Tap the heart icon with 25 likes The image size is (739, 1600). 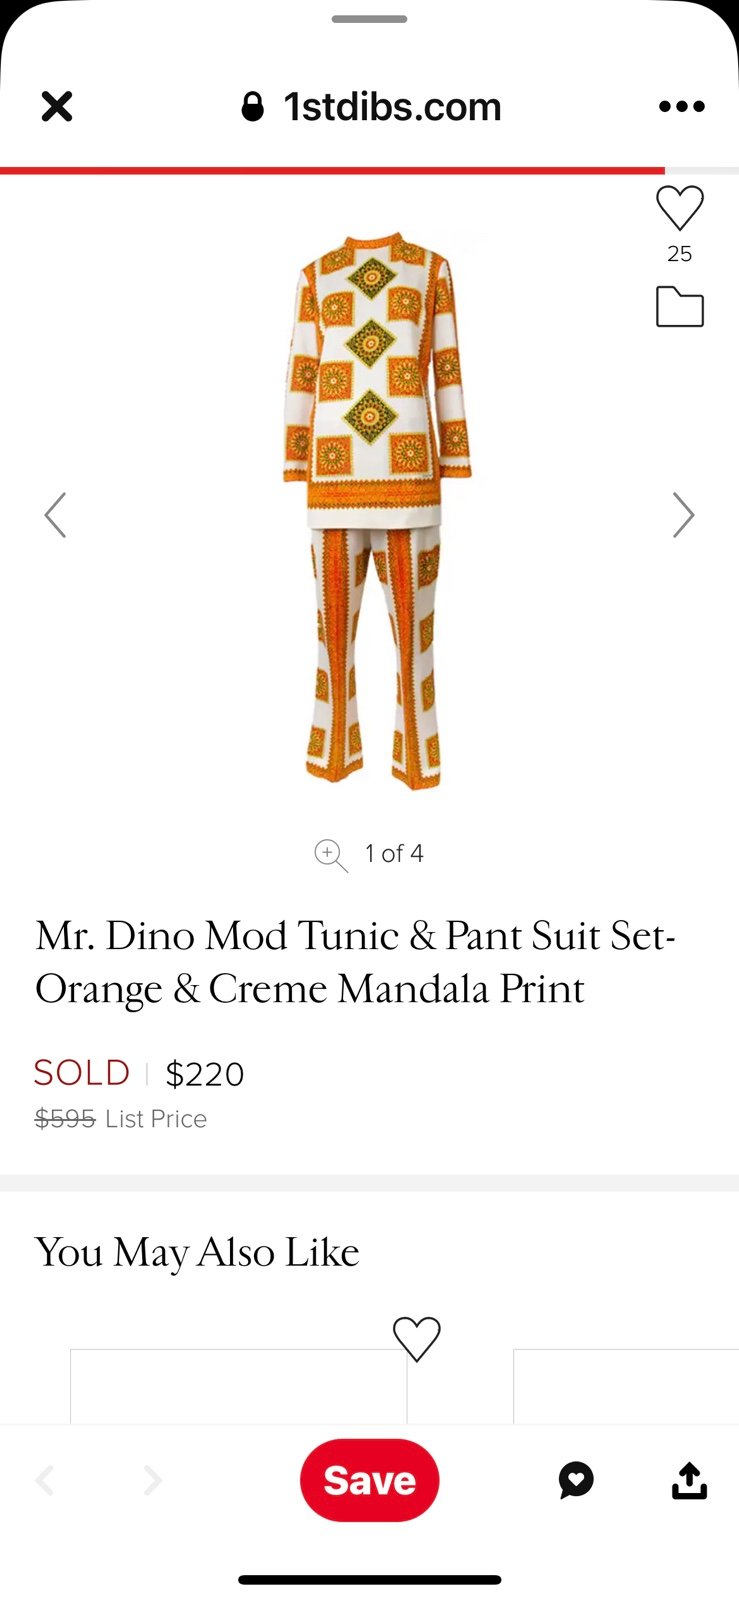(x=680, y=209)
